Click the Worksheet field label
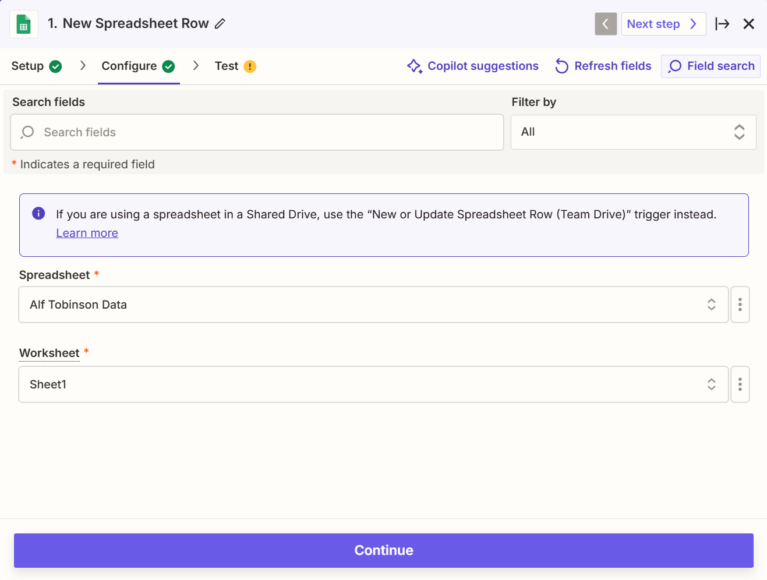The height and width of the screenshot is (580, 767). coord(49,353)
